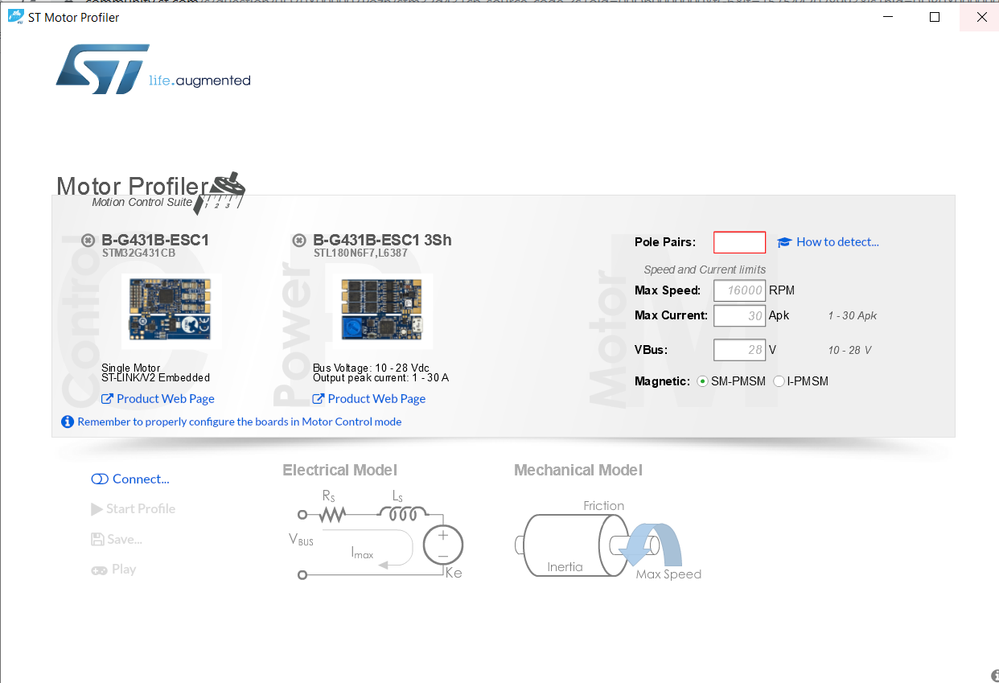Close the ST Motor Profiler window

point(982,17)
